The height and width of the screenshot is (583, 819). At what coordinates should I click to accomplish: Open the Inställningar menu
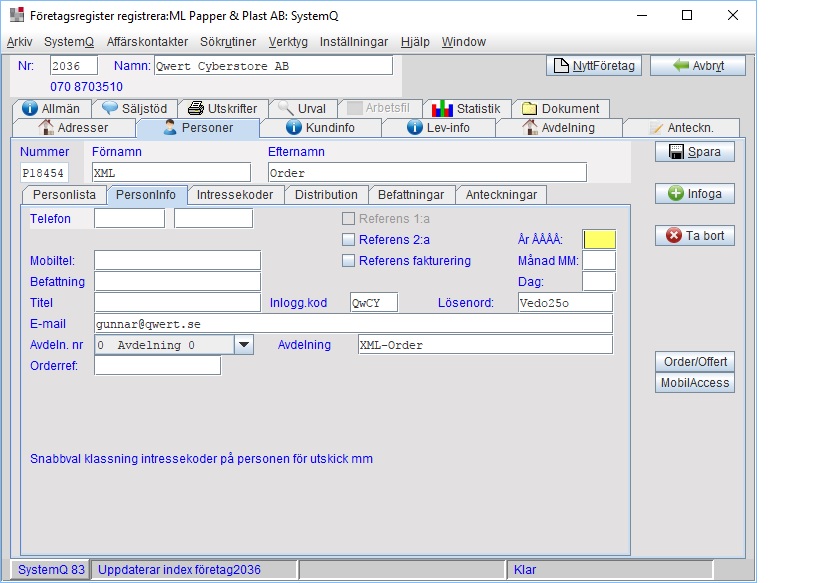tap(353, 42)
